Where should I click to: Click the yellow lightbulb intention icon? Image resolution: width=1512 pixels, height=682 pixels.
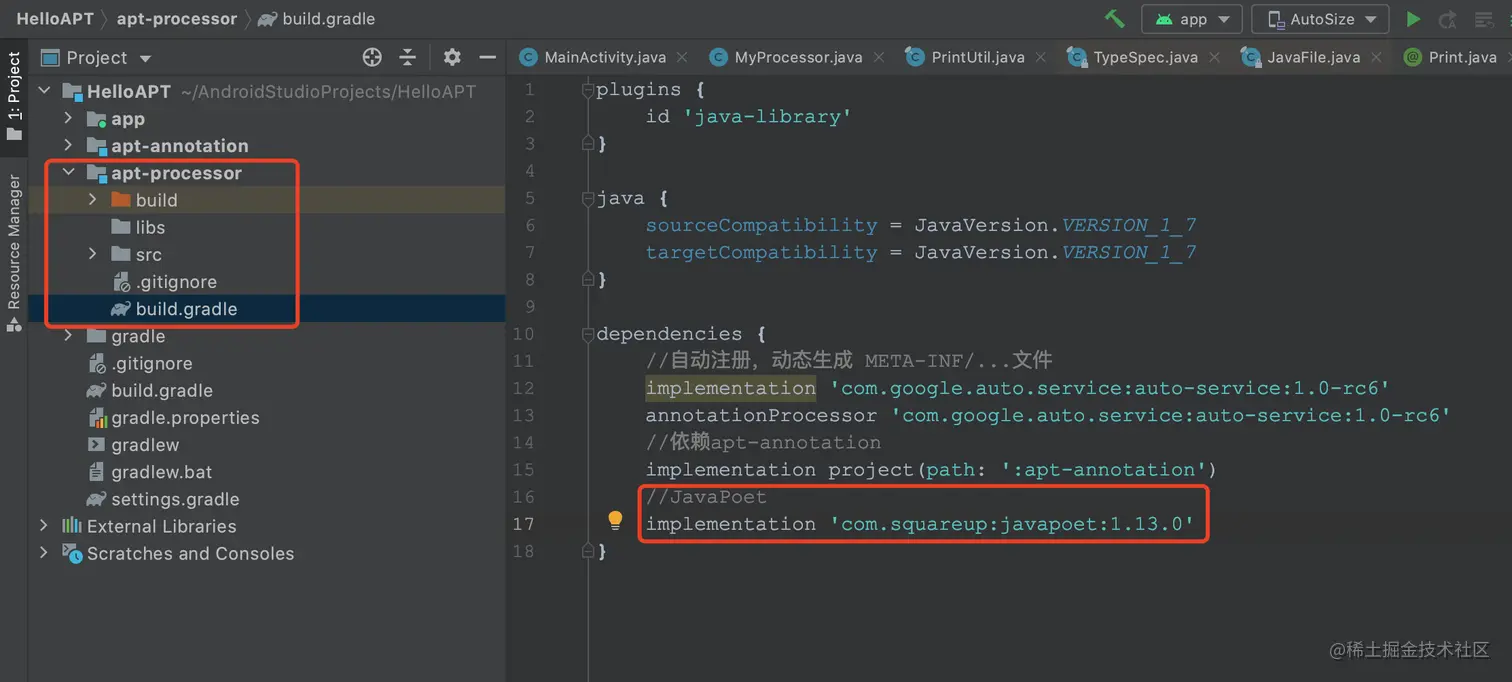615,520
